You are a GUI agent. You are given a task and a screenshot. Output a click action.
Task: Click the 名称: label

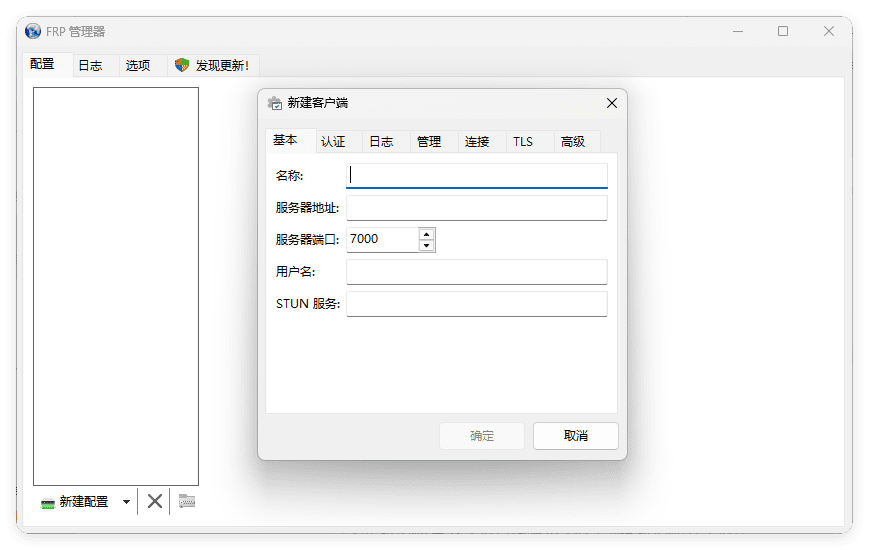tap(289, 176)
